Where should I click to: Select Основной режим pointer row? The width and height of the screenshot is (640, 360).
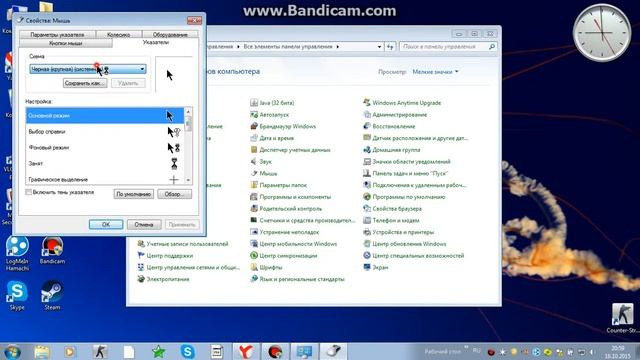coord(105,116)
